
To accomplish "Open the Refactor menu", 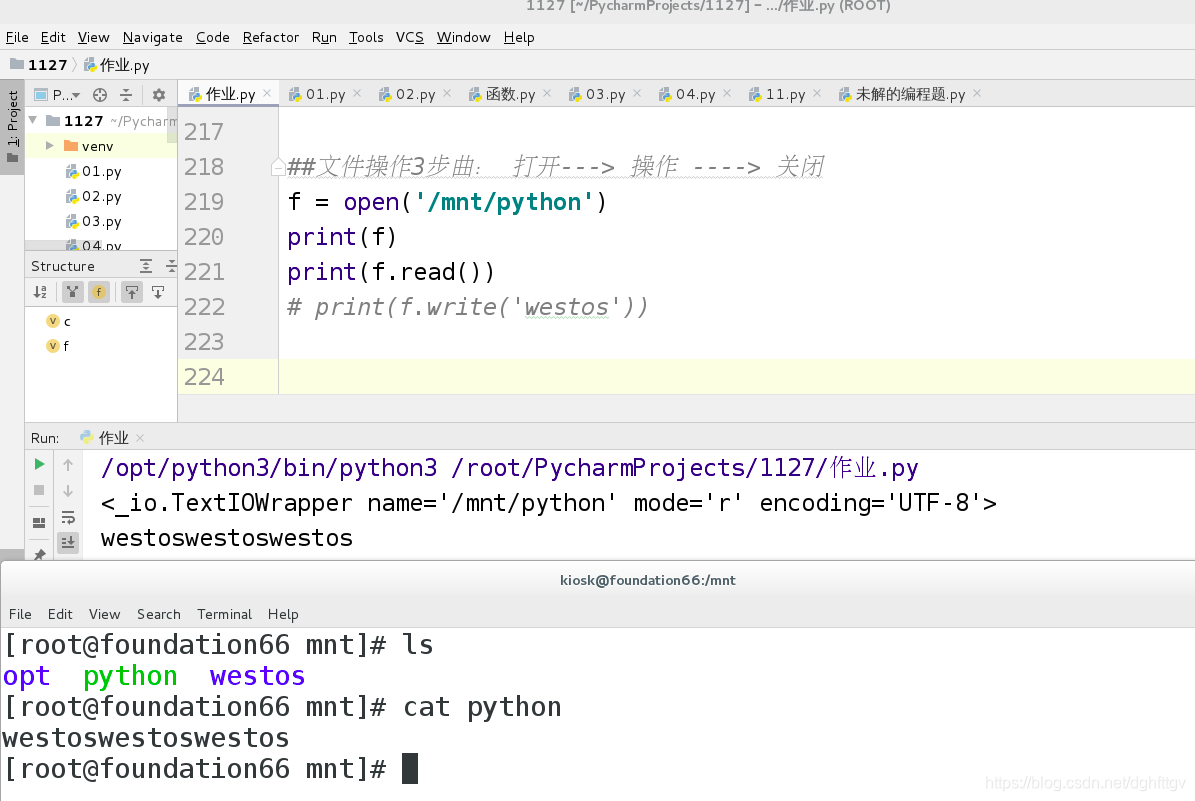I will pos(271,37).
